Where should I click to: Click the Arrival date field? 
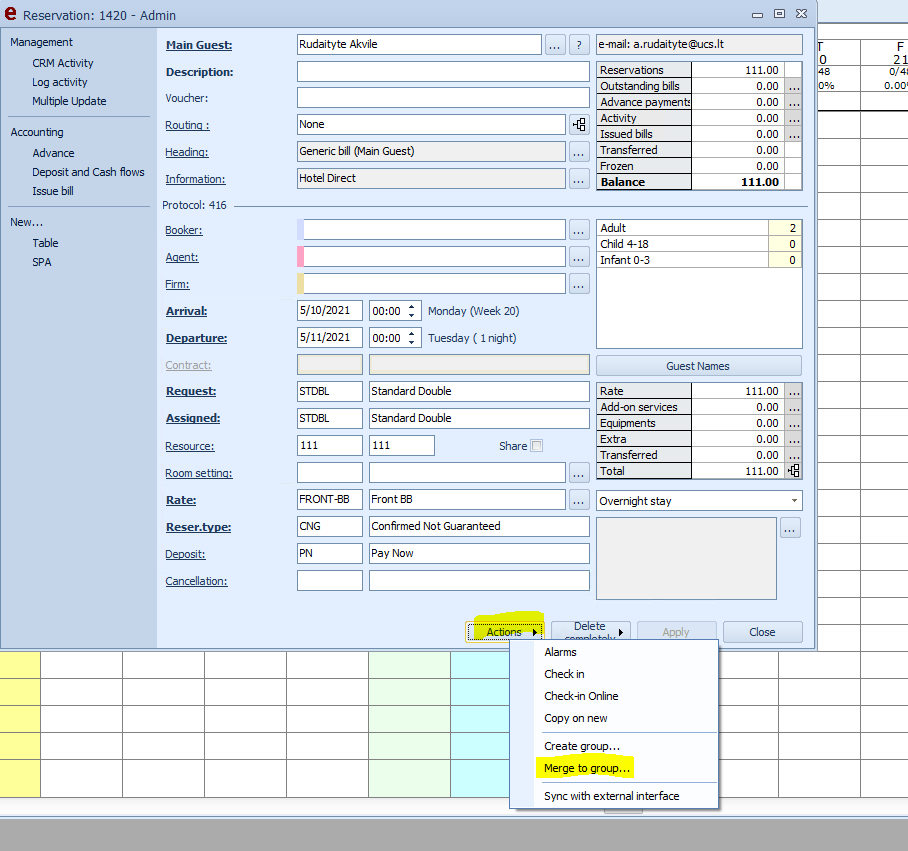[329, 311]
